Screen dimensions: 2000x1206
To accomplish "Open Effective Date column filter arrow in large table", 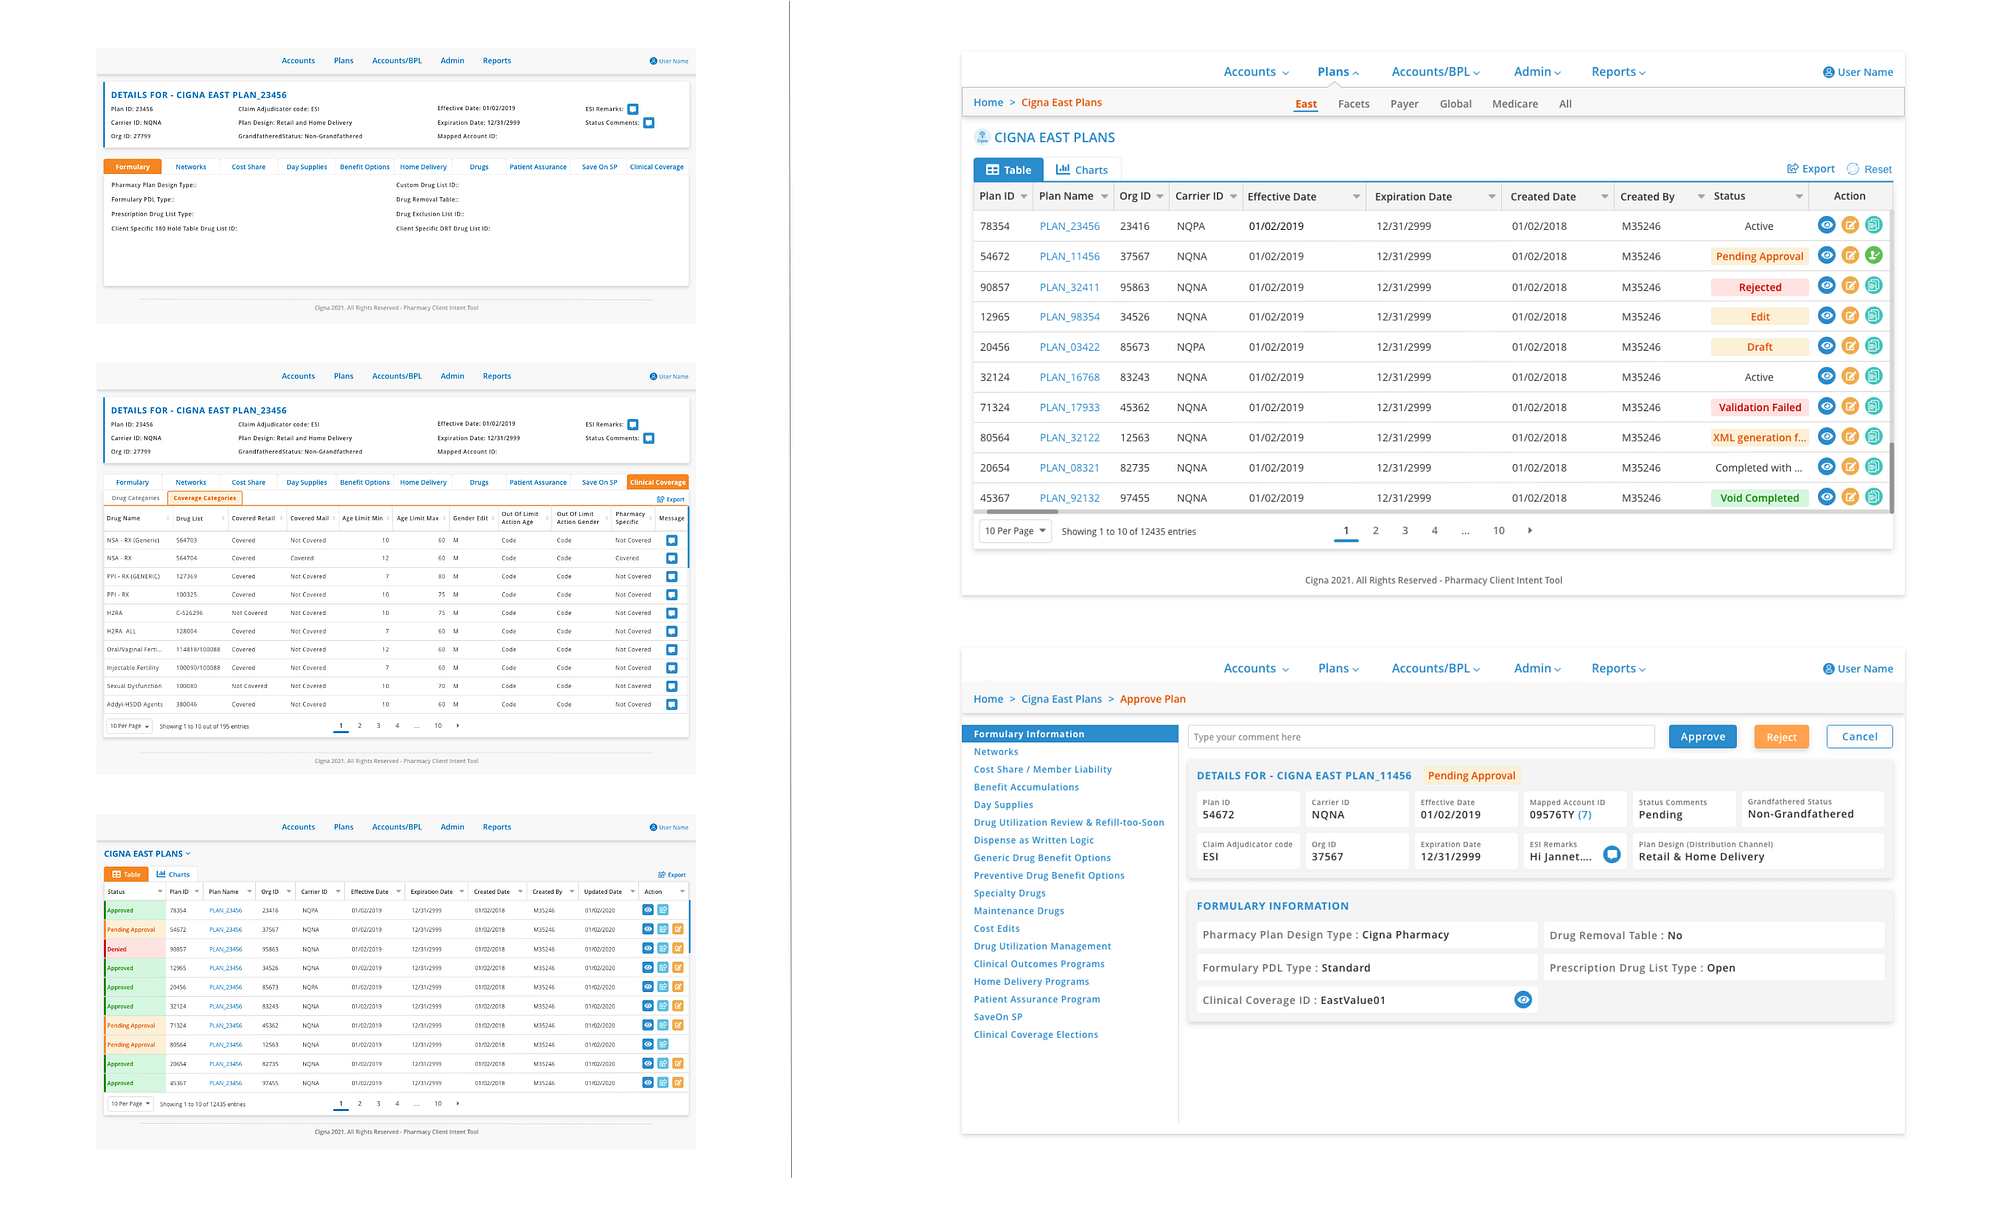I will [x=1356, y=197].
